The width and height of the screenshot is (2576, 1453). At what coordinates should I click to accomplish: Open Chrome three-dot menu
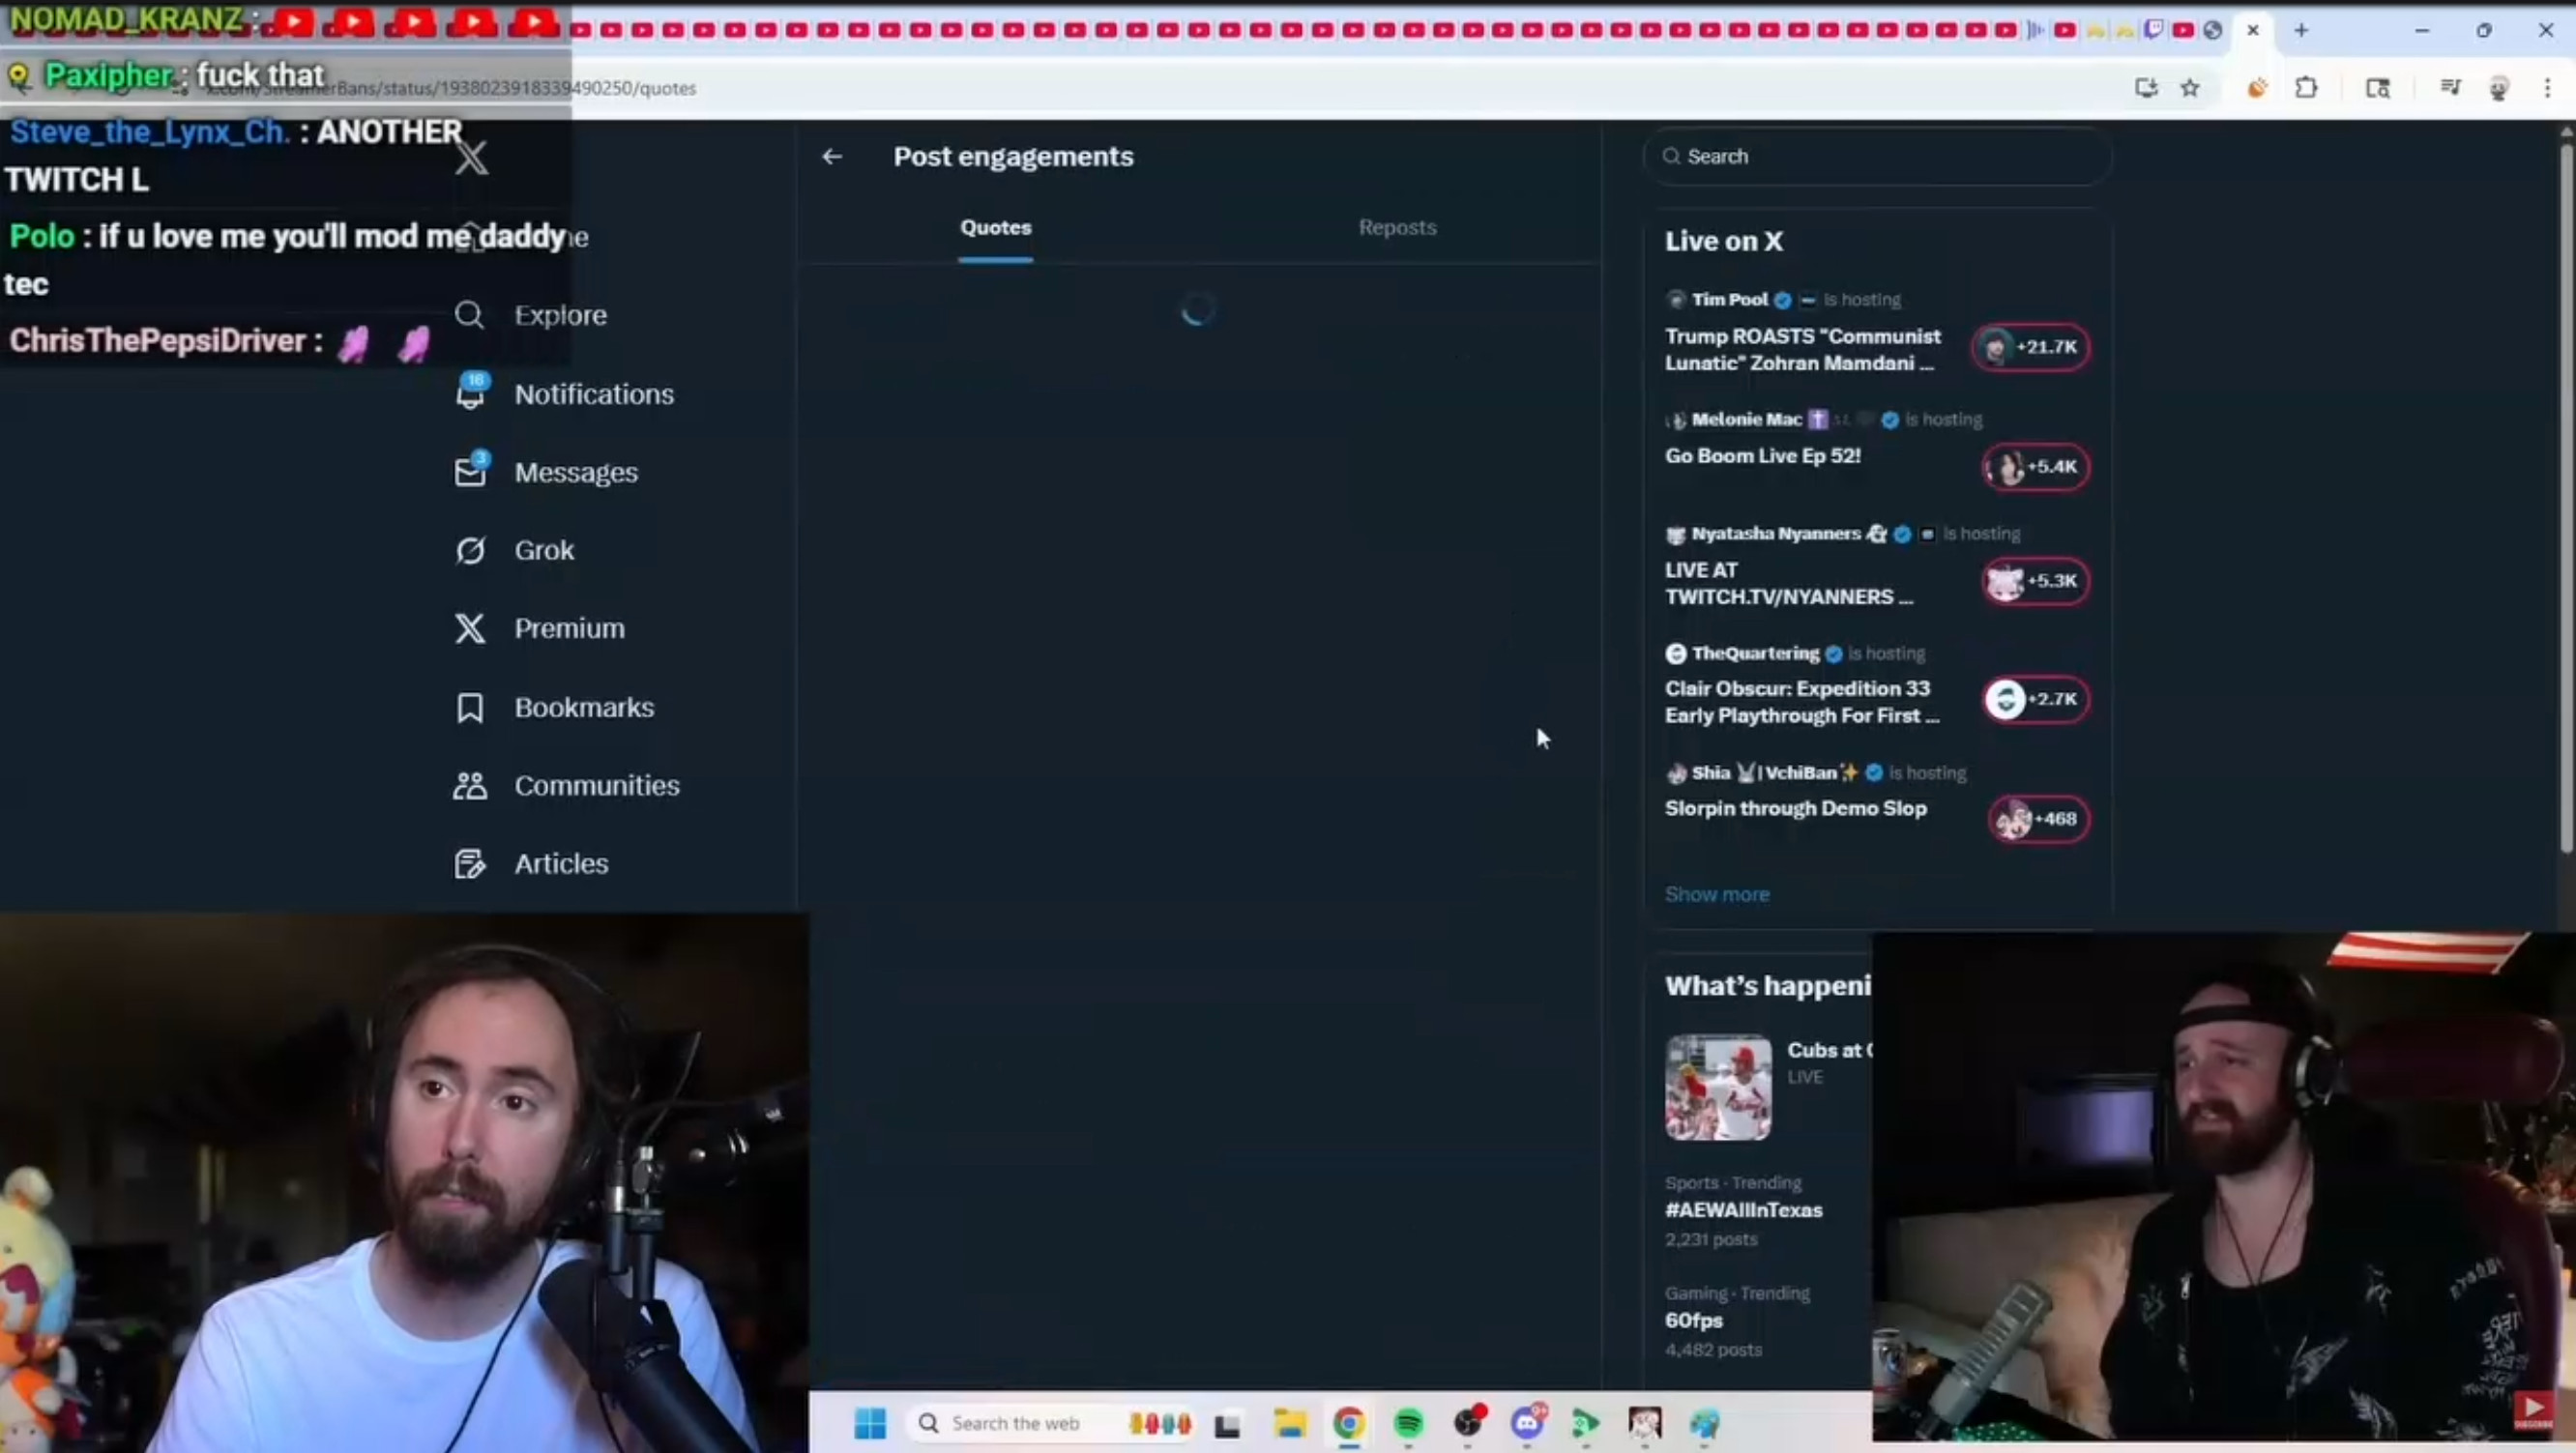(x=2547, y=88)
